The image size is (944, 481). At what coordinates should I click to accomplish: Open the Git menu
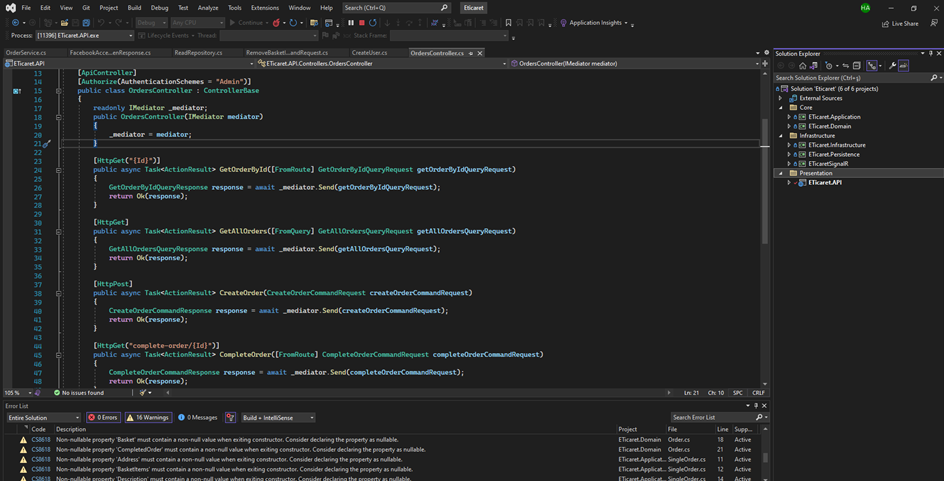click(84, 8)
